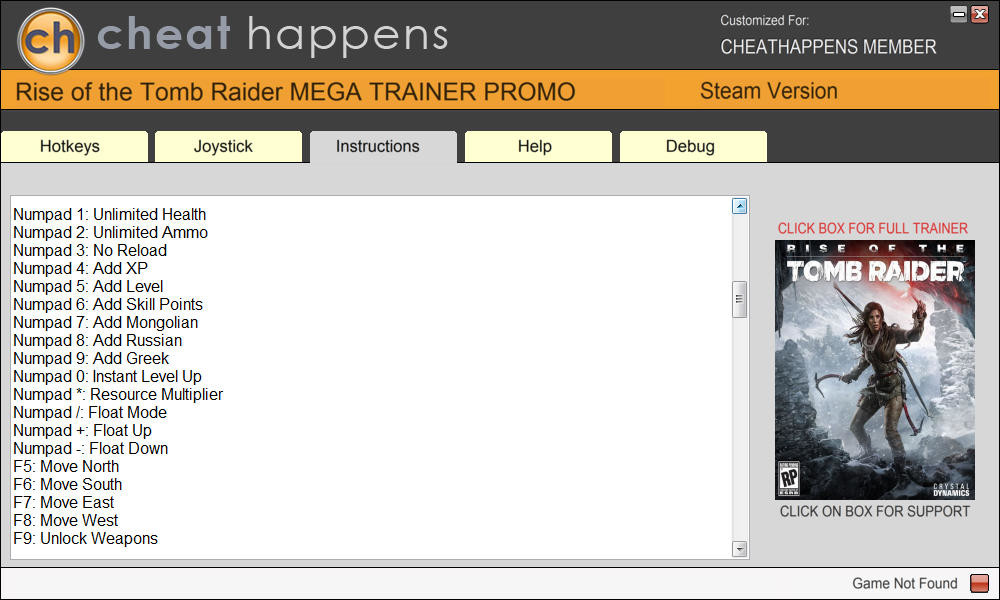The width and height of the screenshot is (1000, 600).
Task: Minimize the trainer window
Action: tap(959, 14)
